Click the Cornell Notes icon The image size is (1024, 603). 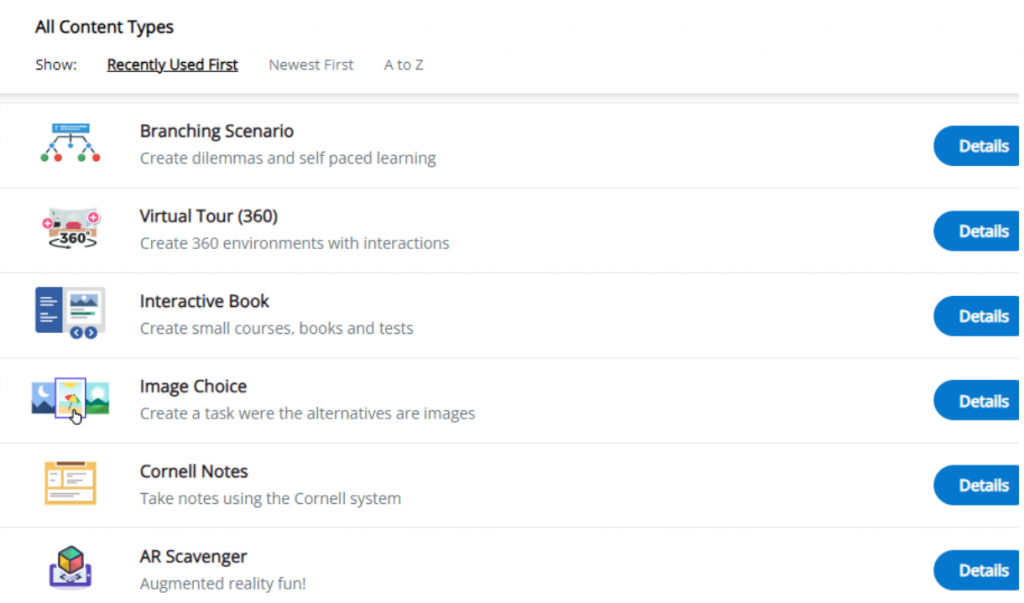click(x=71, y=483)
